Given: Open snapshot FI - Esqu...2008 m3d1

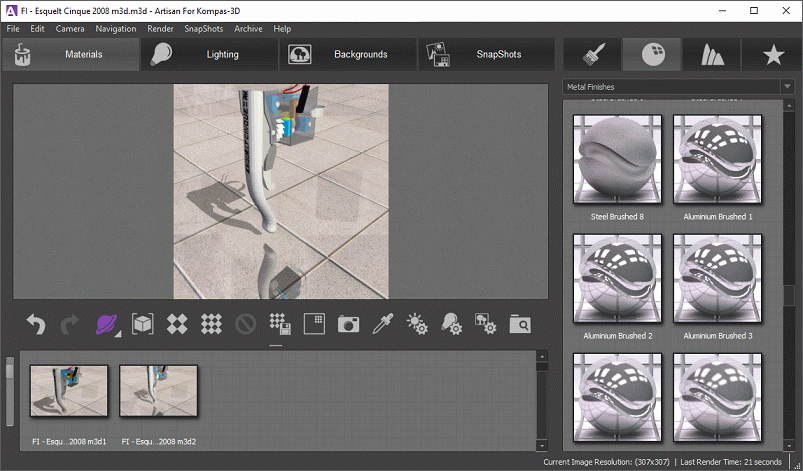Looking at the screenshot, I should click(x=69, y=390).
